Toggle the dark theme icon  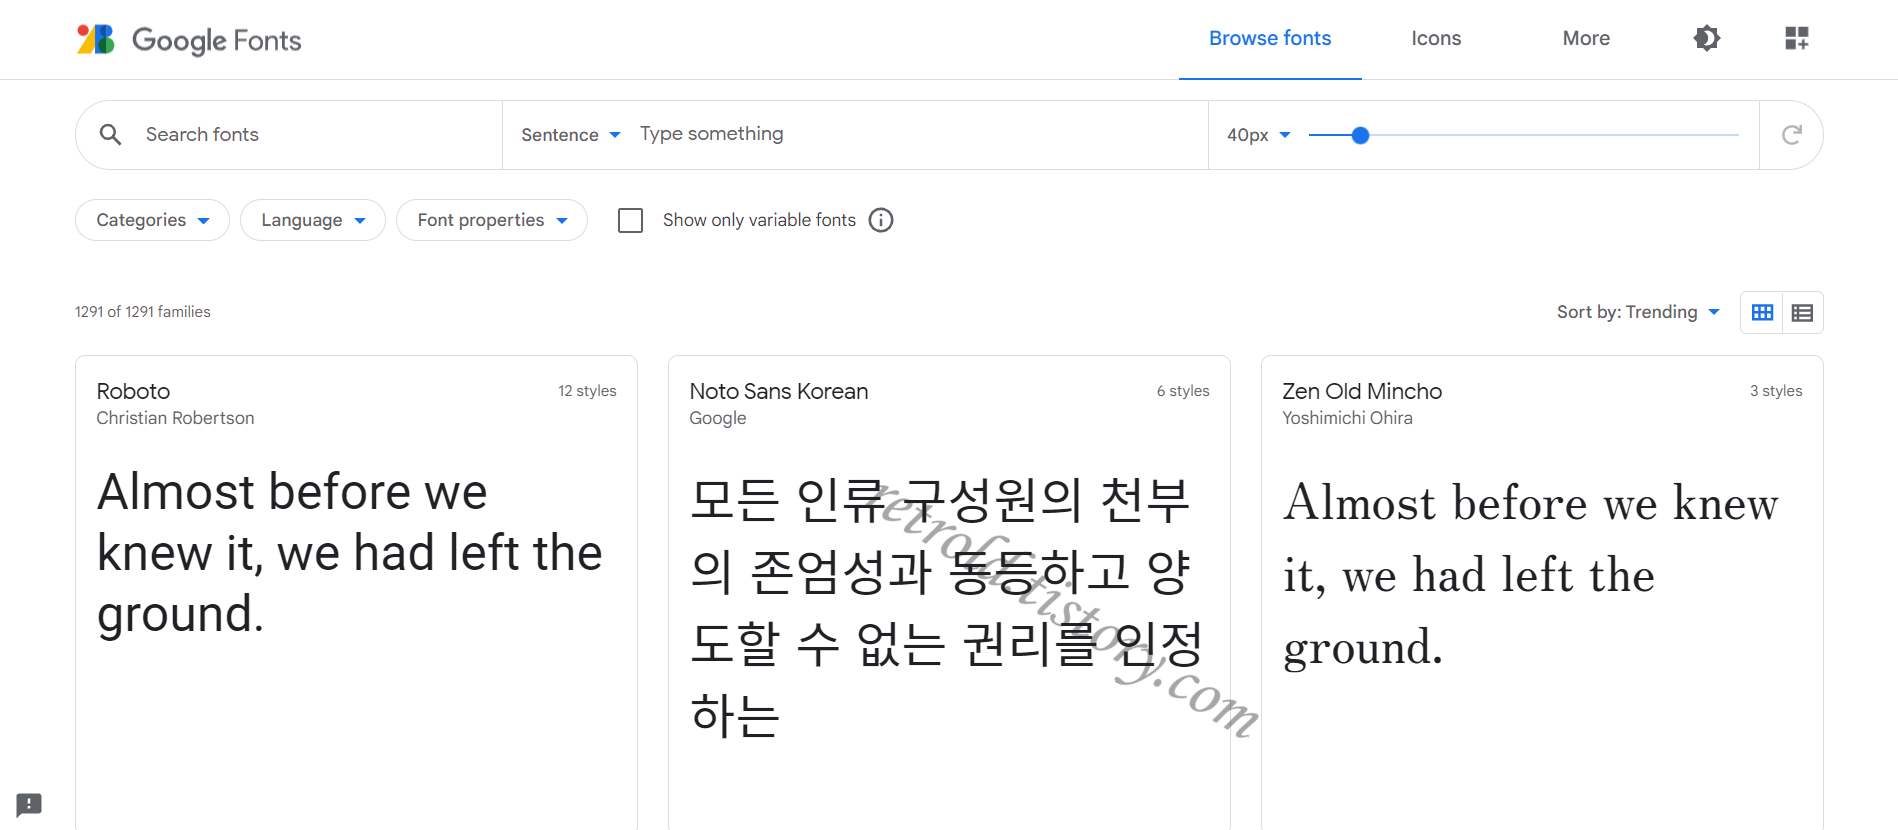(x=1706, y=38)
